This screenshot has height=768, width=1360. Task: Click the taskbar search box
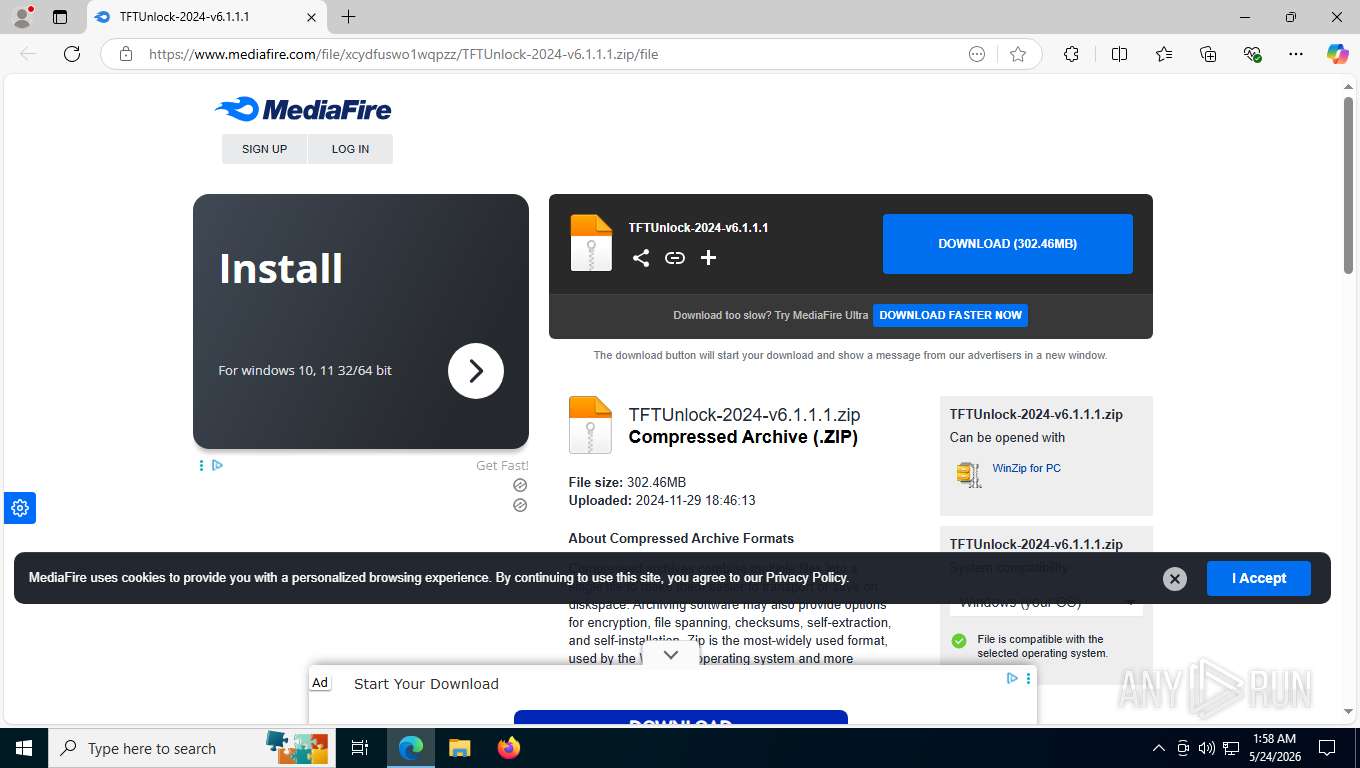192,748
